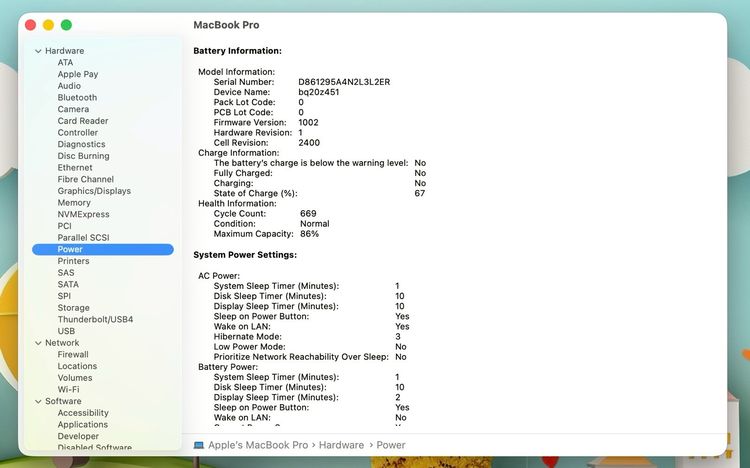The height and width of the screenshot is (468, 750).
Task: Click the Cycle Count value 669
Action: [x=308, y=213]
